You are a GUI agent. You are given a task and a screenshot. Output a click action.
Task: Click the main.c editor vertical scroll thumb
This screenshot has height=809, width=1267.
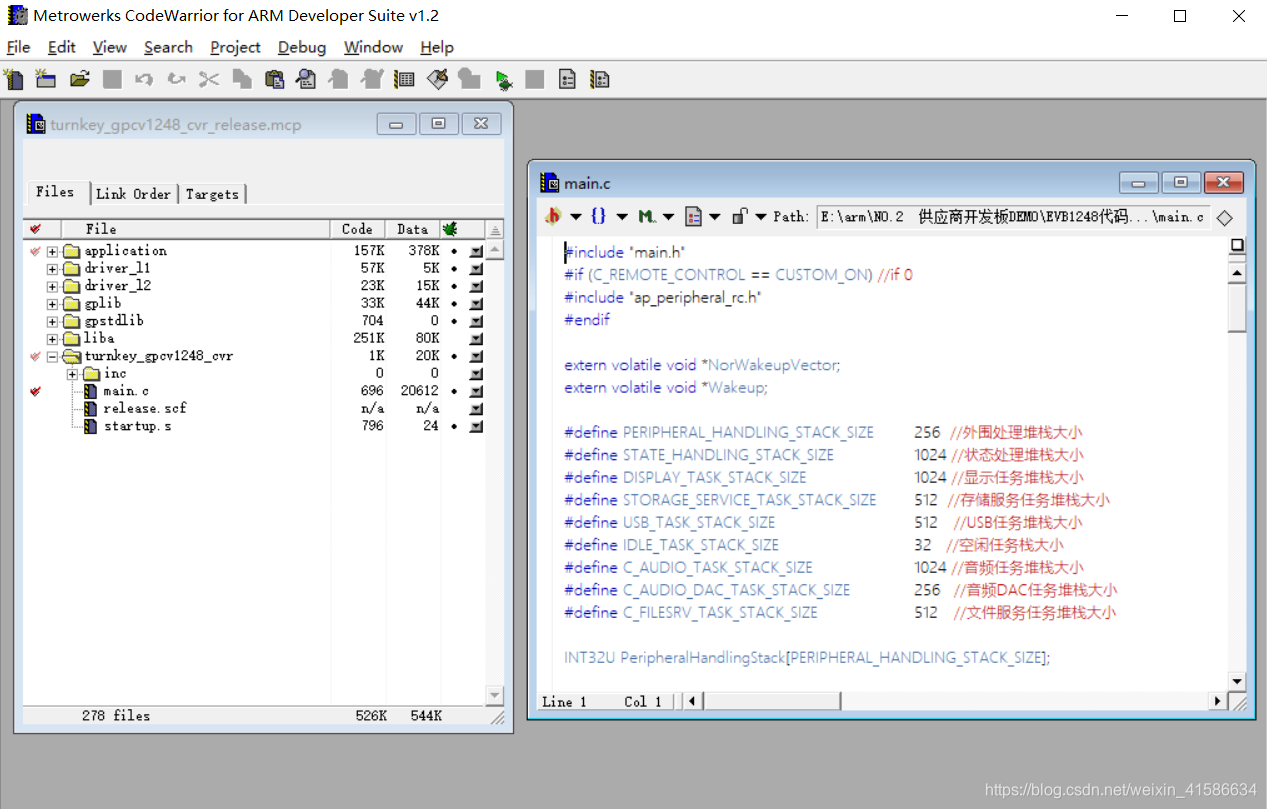click(x=1237, y=308)
